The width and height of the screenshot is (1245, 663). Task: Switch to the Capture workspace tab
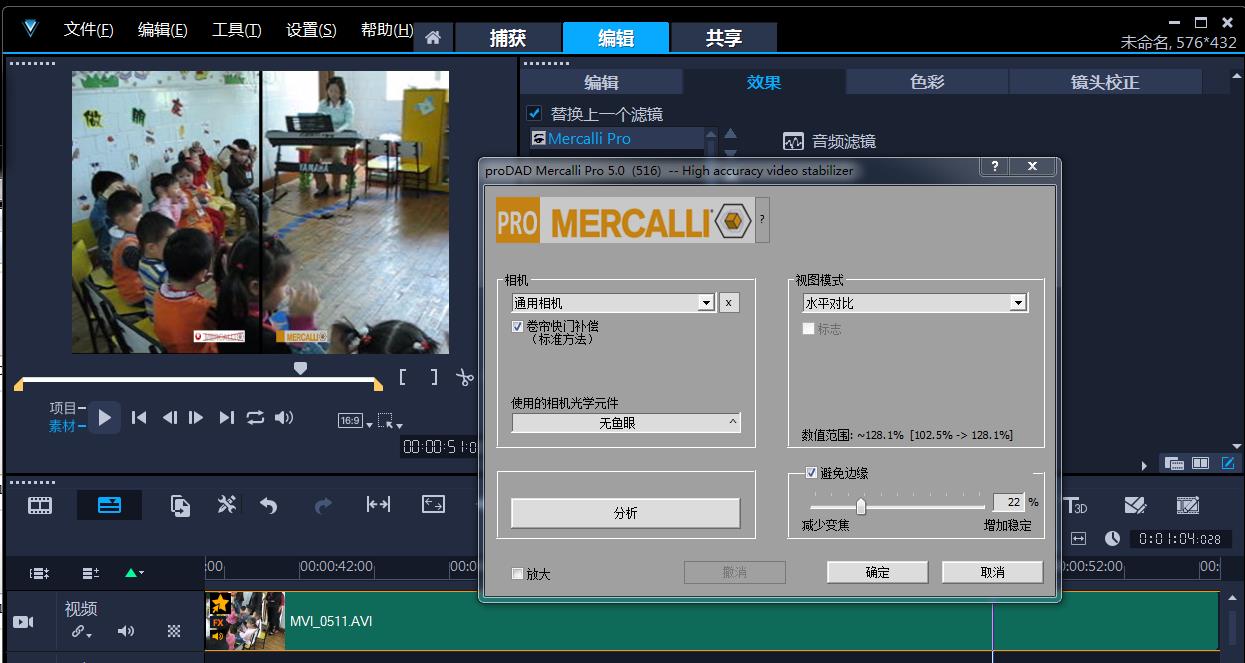[508, 38]
